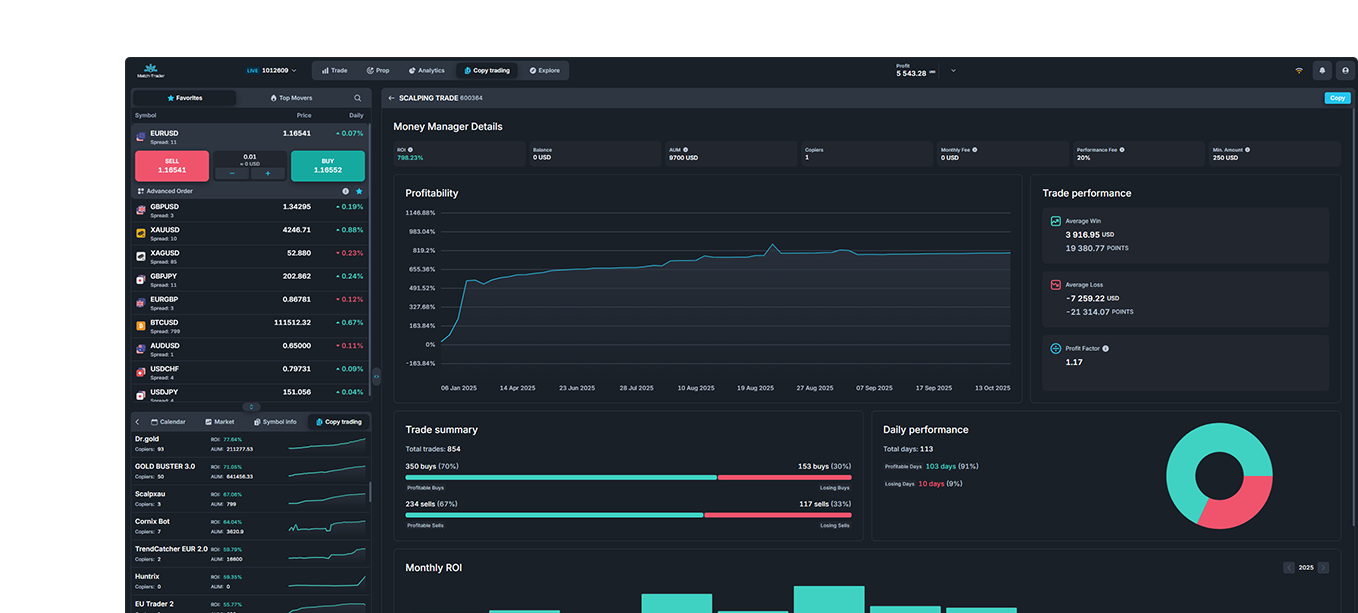
Task: Click the EURUSD info icon
Action: pyautogui.click(x=345, y=191)
